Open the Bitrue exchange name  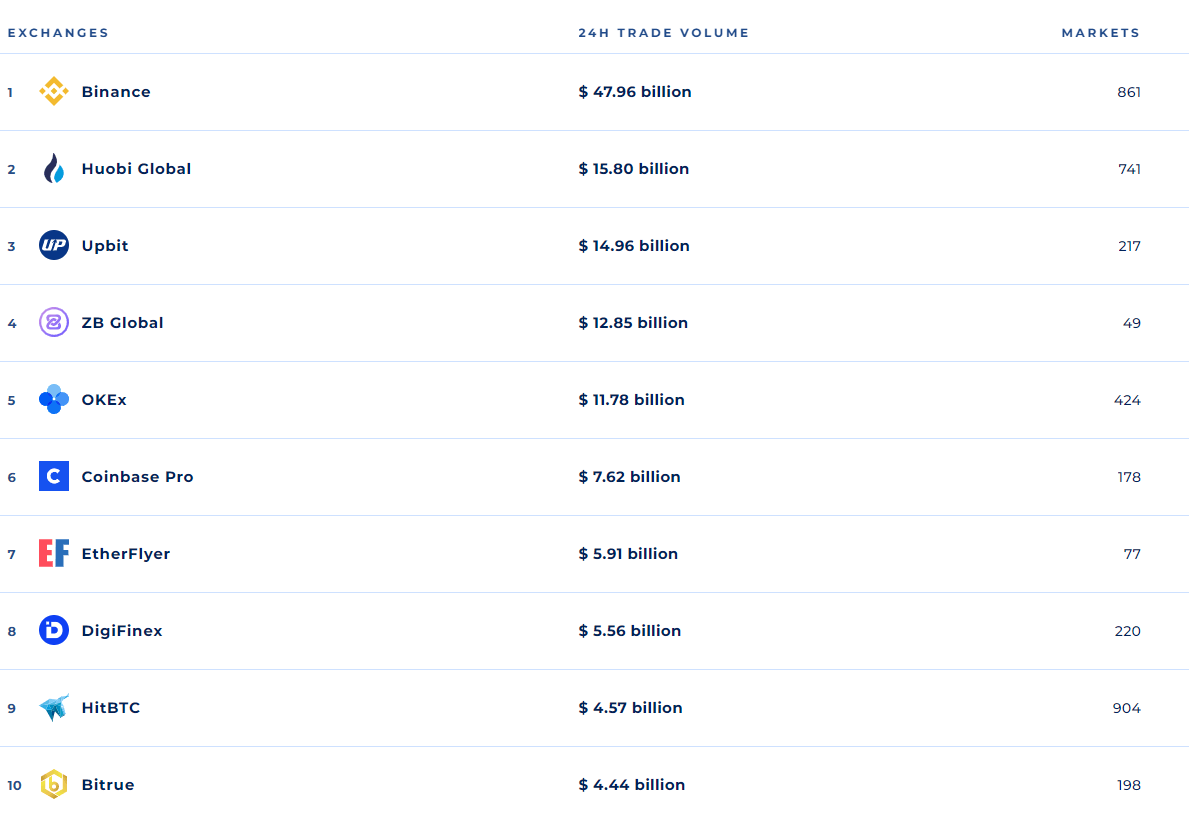point(108,784)
